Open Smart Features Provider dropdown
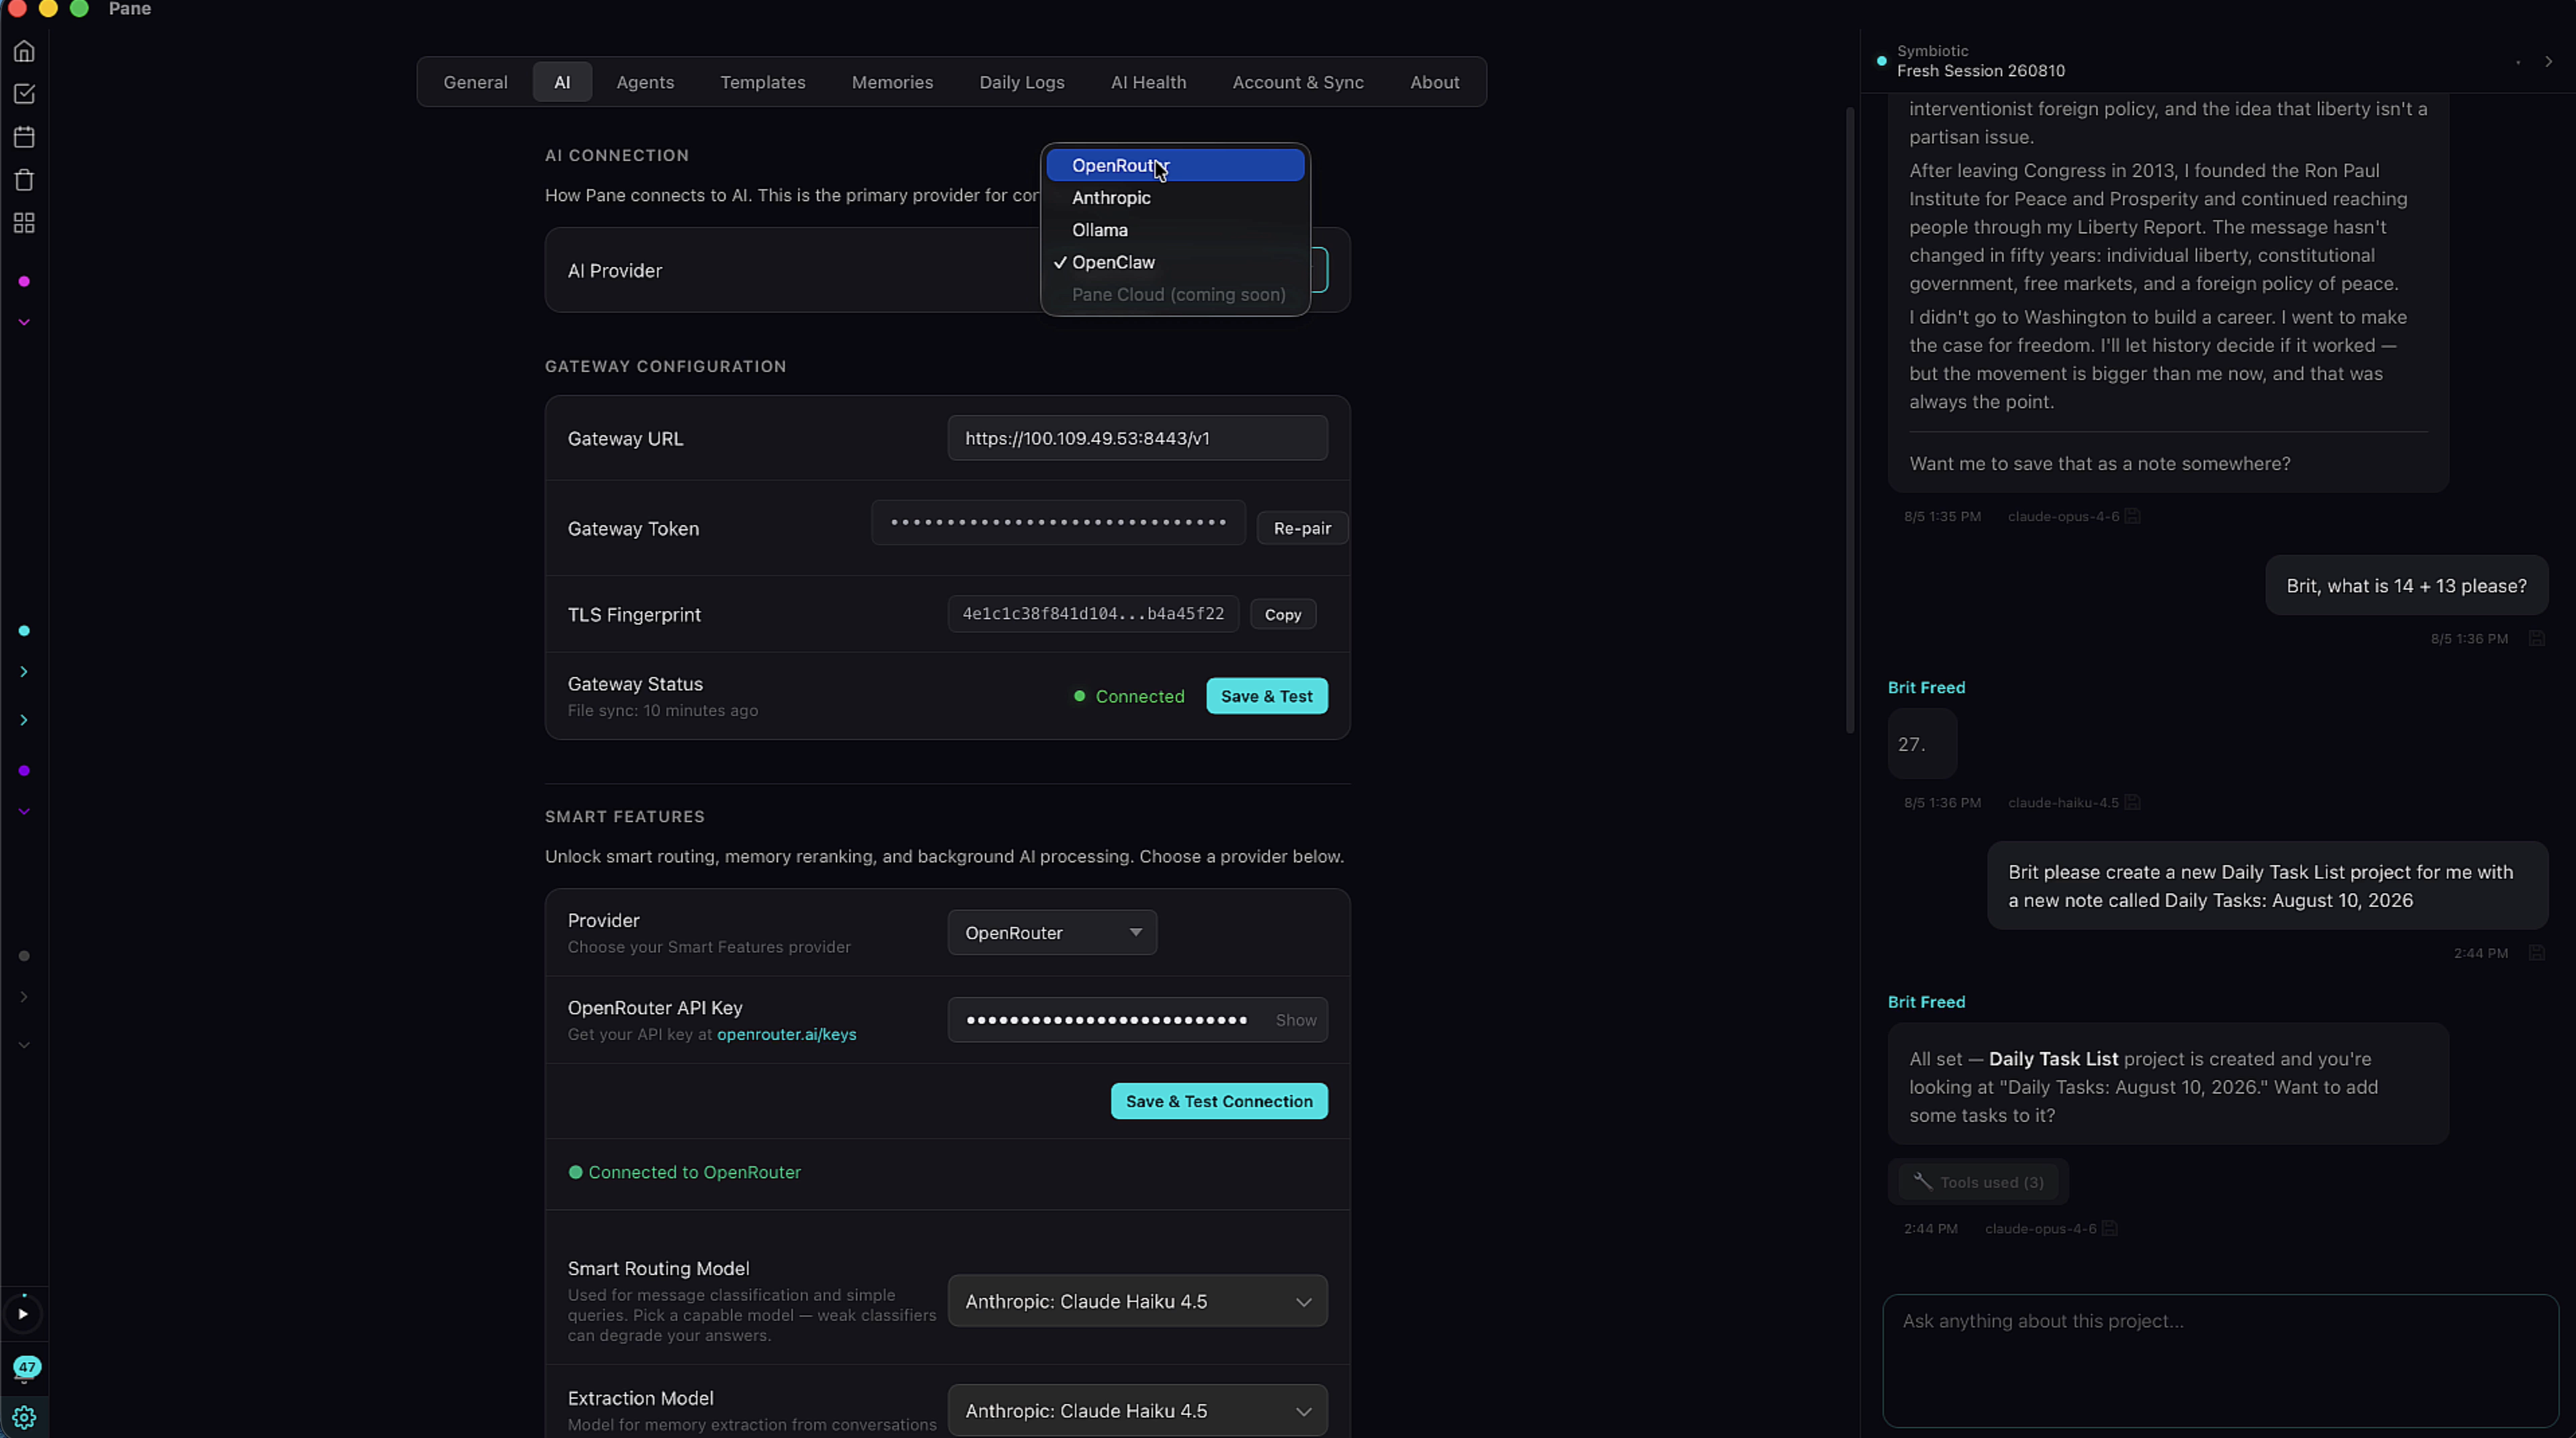This screenshot has width=2576, height=1438. coord(1052,932)
